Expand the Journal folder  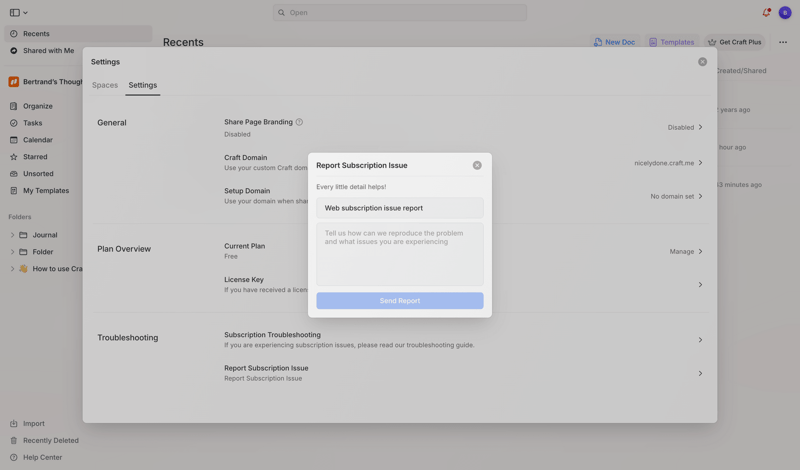[12, 235]
